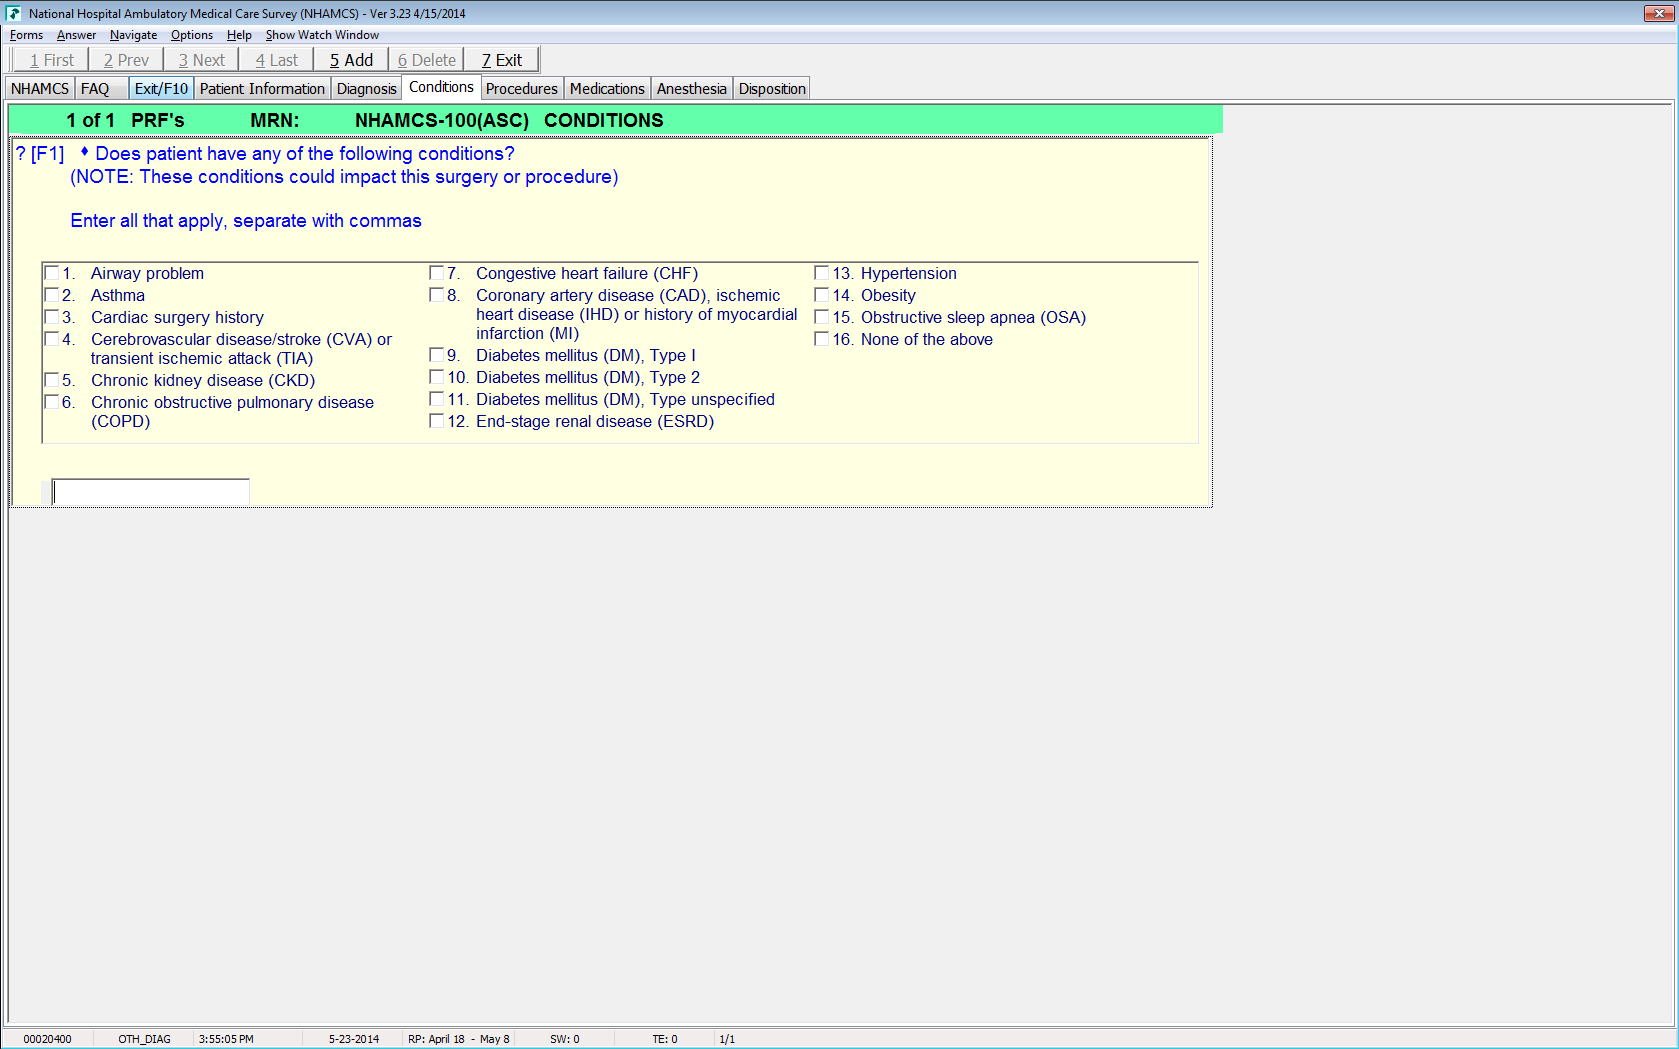Check Obstructive sleep apnea (OSA)
1679x1049 pixels.
click(822, 317)
